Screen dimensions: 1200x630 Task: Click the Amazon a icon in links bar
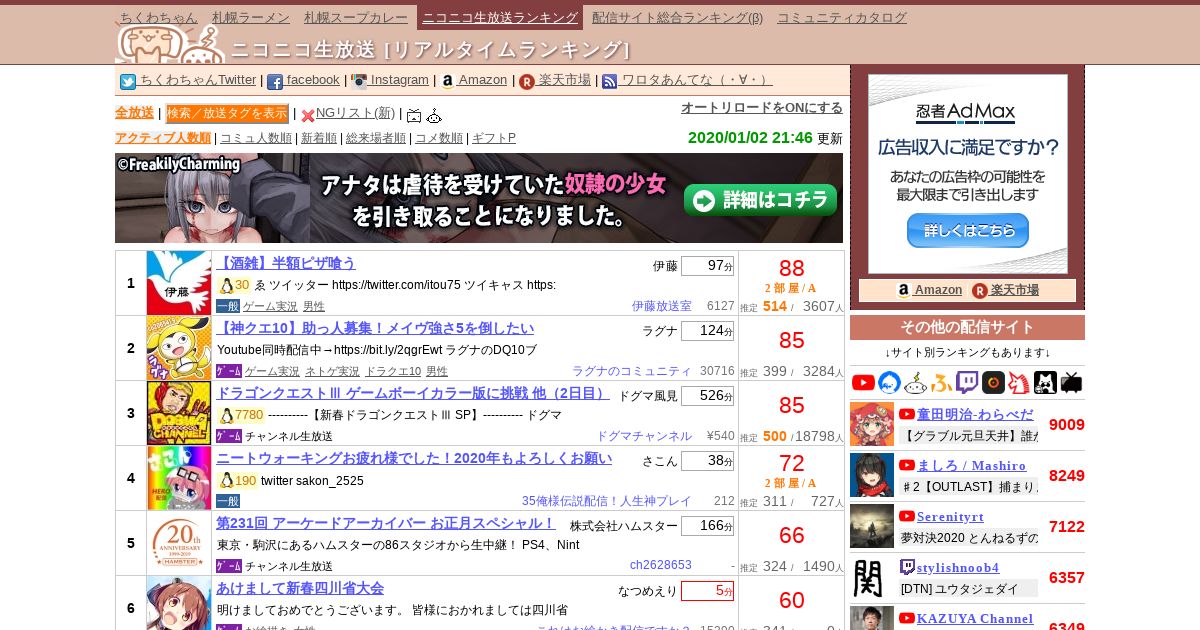point(447,82)
